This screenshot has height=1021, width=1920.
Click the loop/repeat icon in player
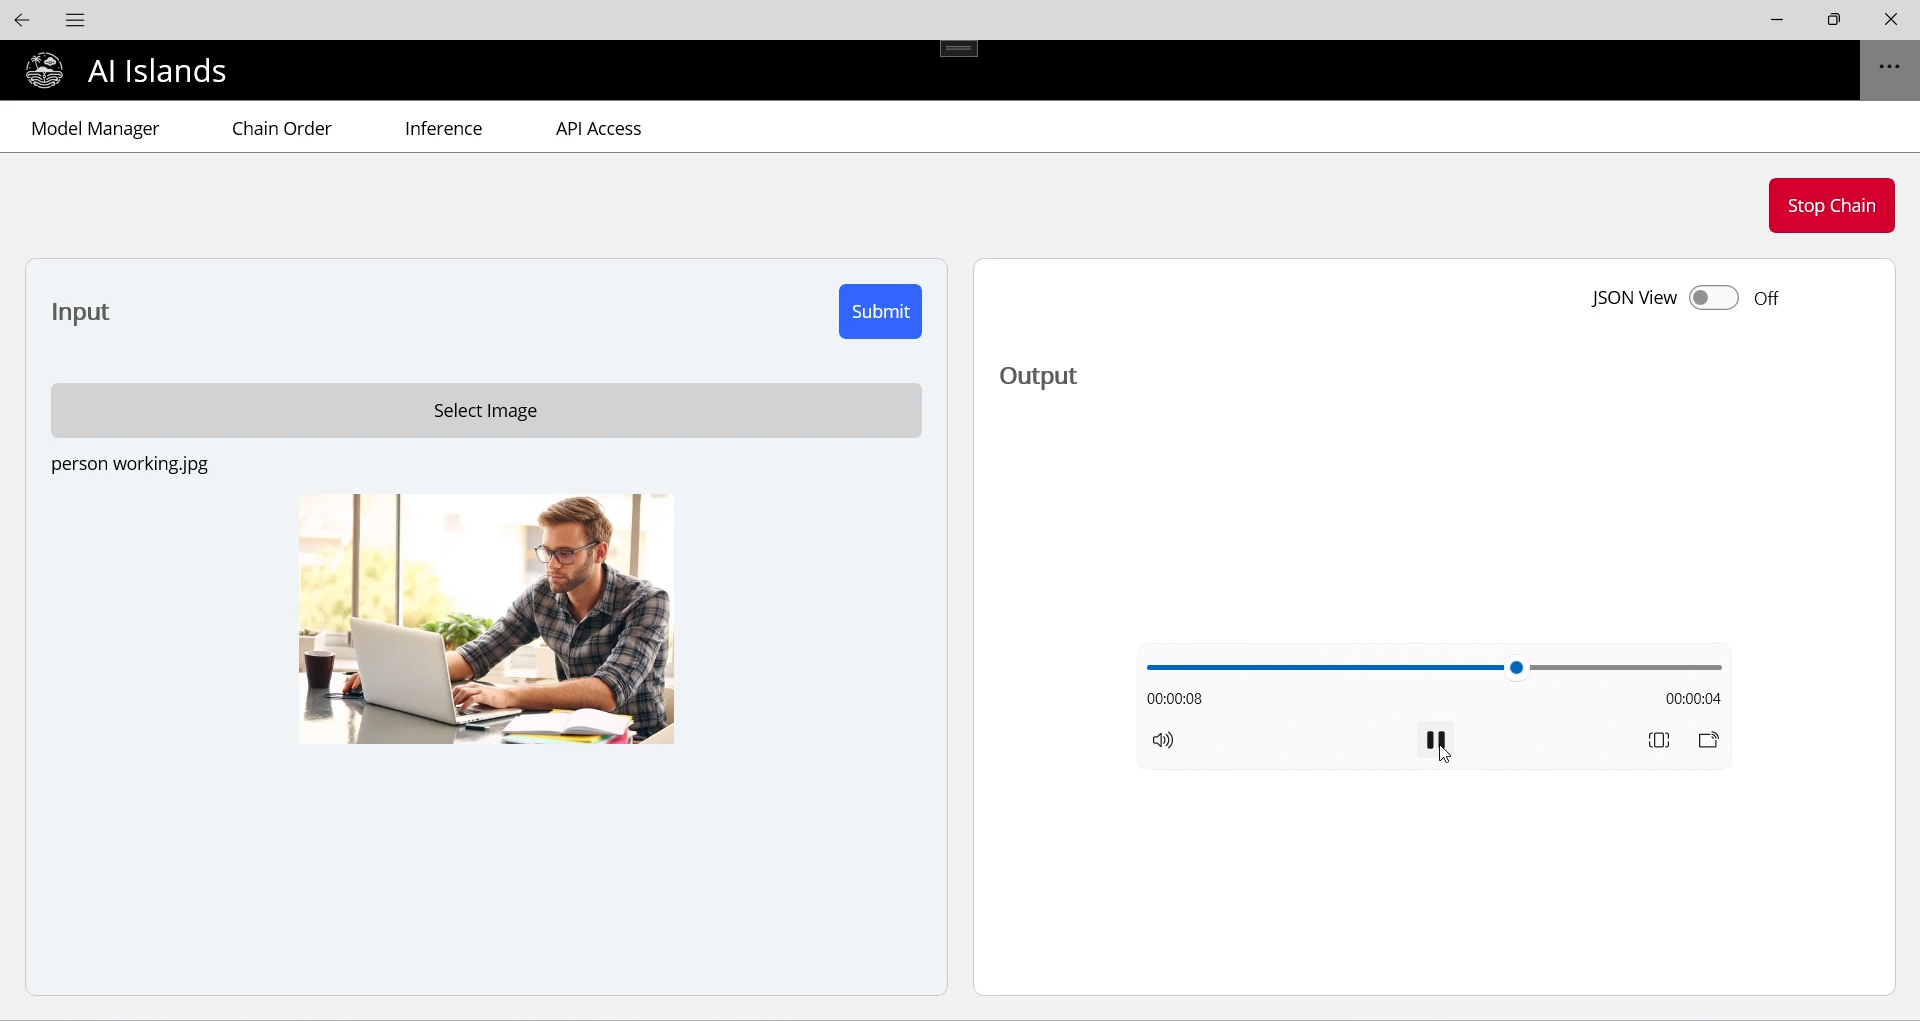[1659, 741]
